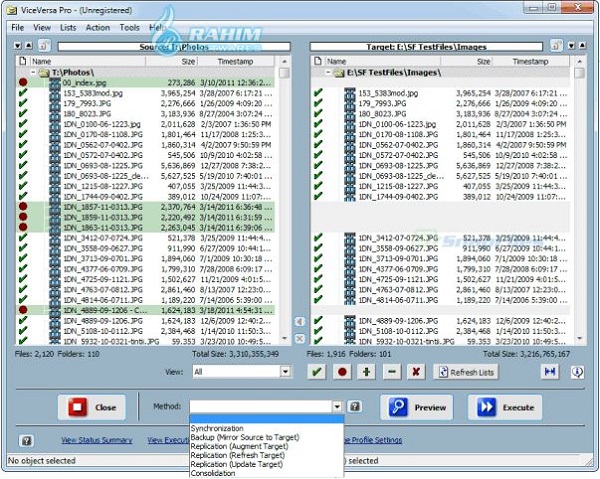The height and width of the screenshot is (479, 600).
Task: Open the Action menu
Action: 98,27
